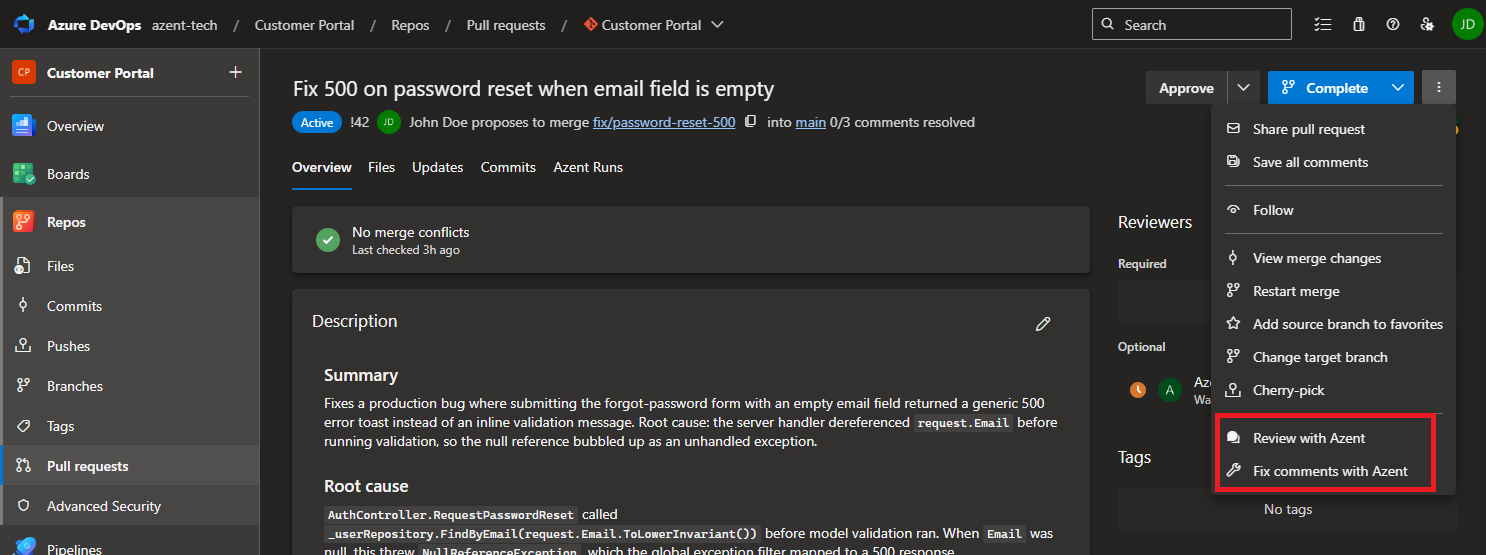Click the plus icon beside Customer Portal
This screenshot has width=1486, height=555.
(x=236, y=72)
